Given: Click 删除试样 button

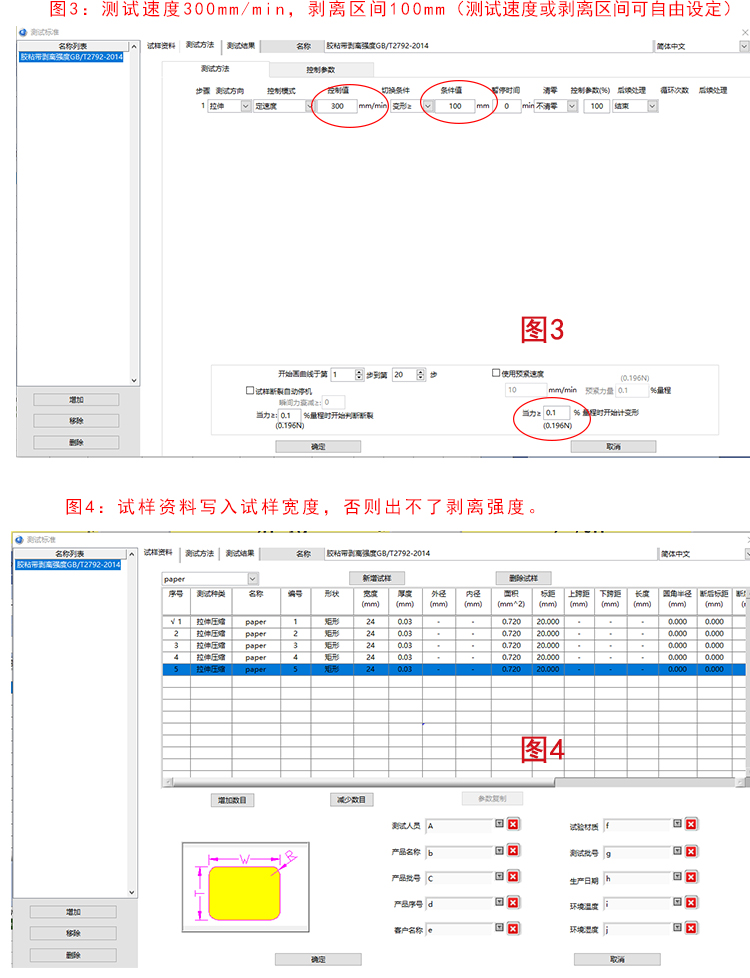Looking at the screenshot, I should click(x=523, y=578).
